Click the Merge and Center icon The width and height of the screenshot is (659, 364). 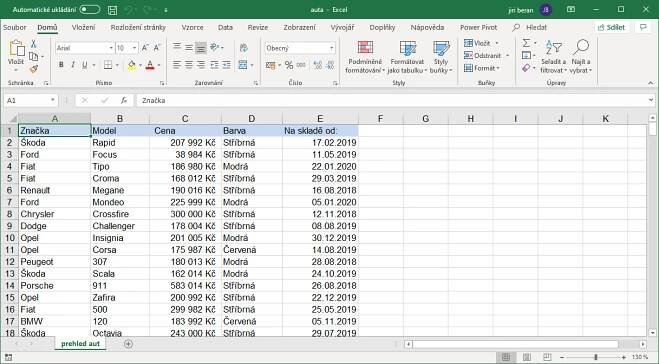(243, 65)
